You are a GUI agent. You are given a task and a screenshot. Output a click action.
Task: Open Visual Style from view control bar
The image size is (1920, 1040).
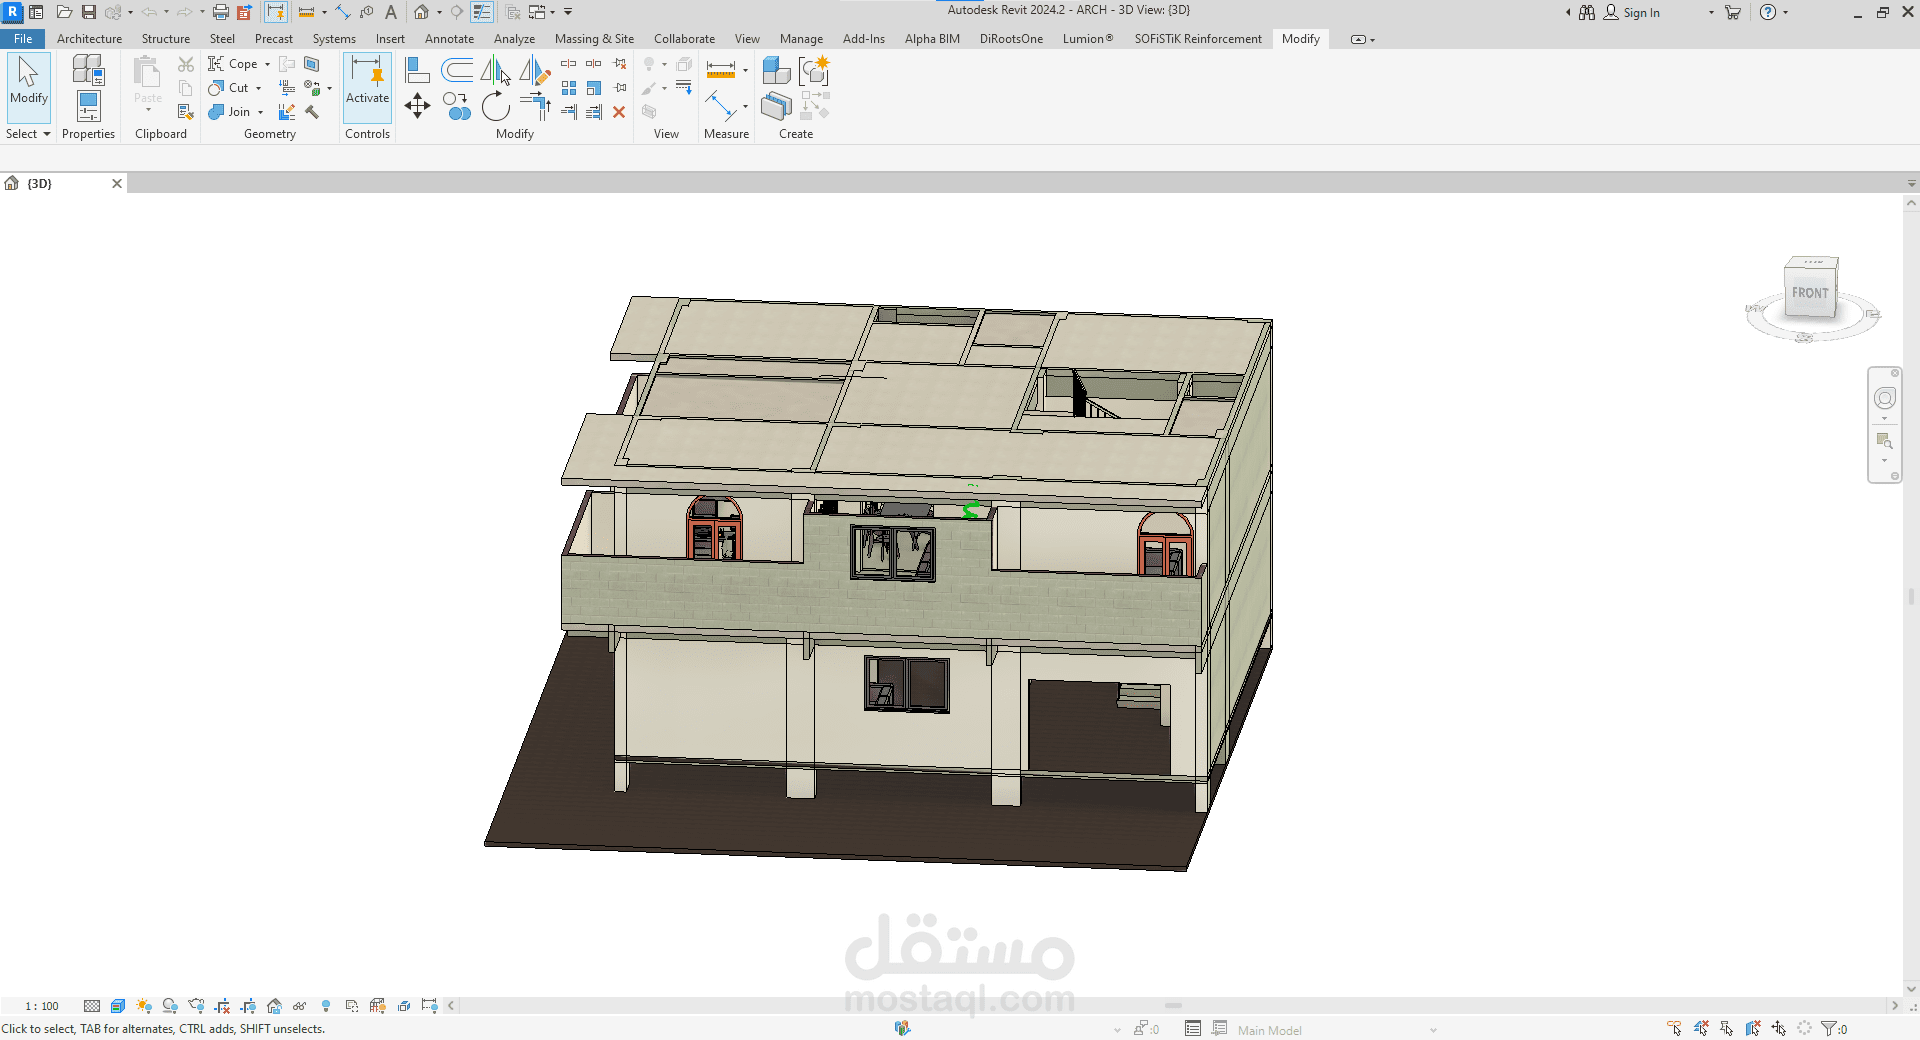[x=118, y=1006]
